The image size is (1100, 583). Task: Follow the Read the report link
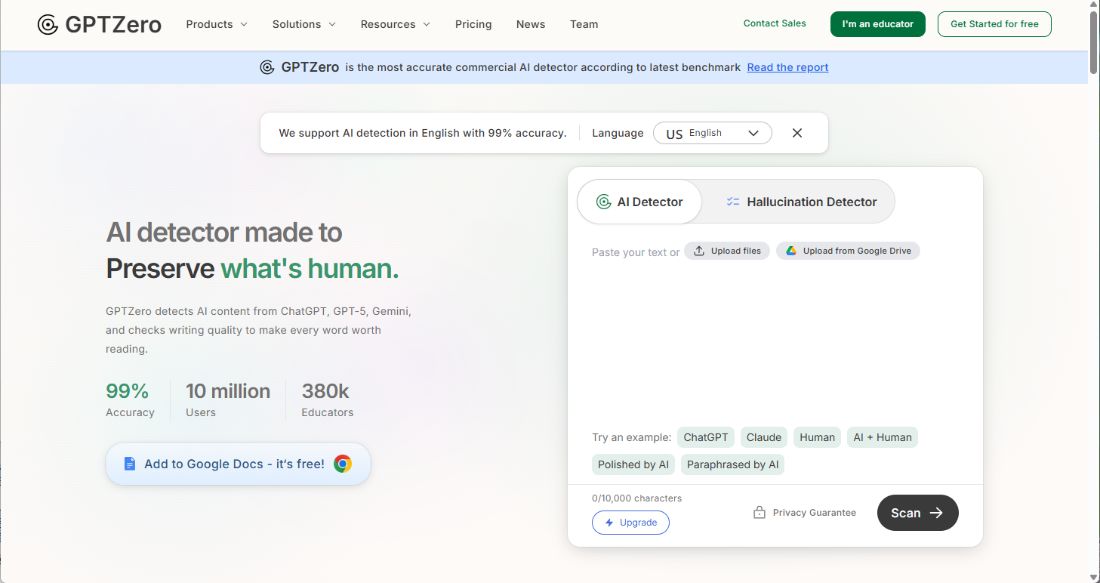[787, 67]
